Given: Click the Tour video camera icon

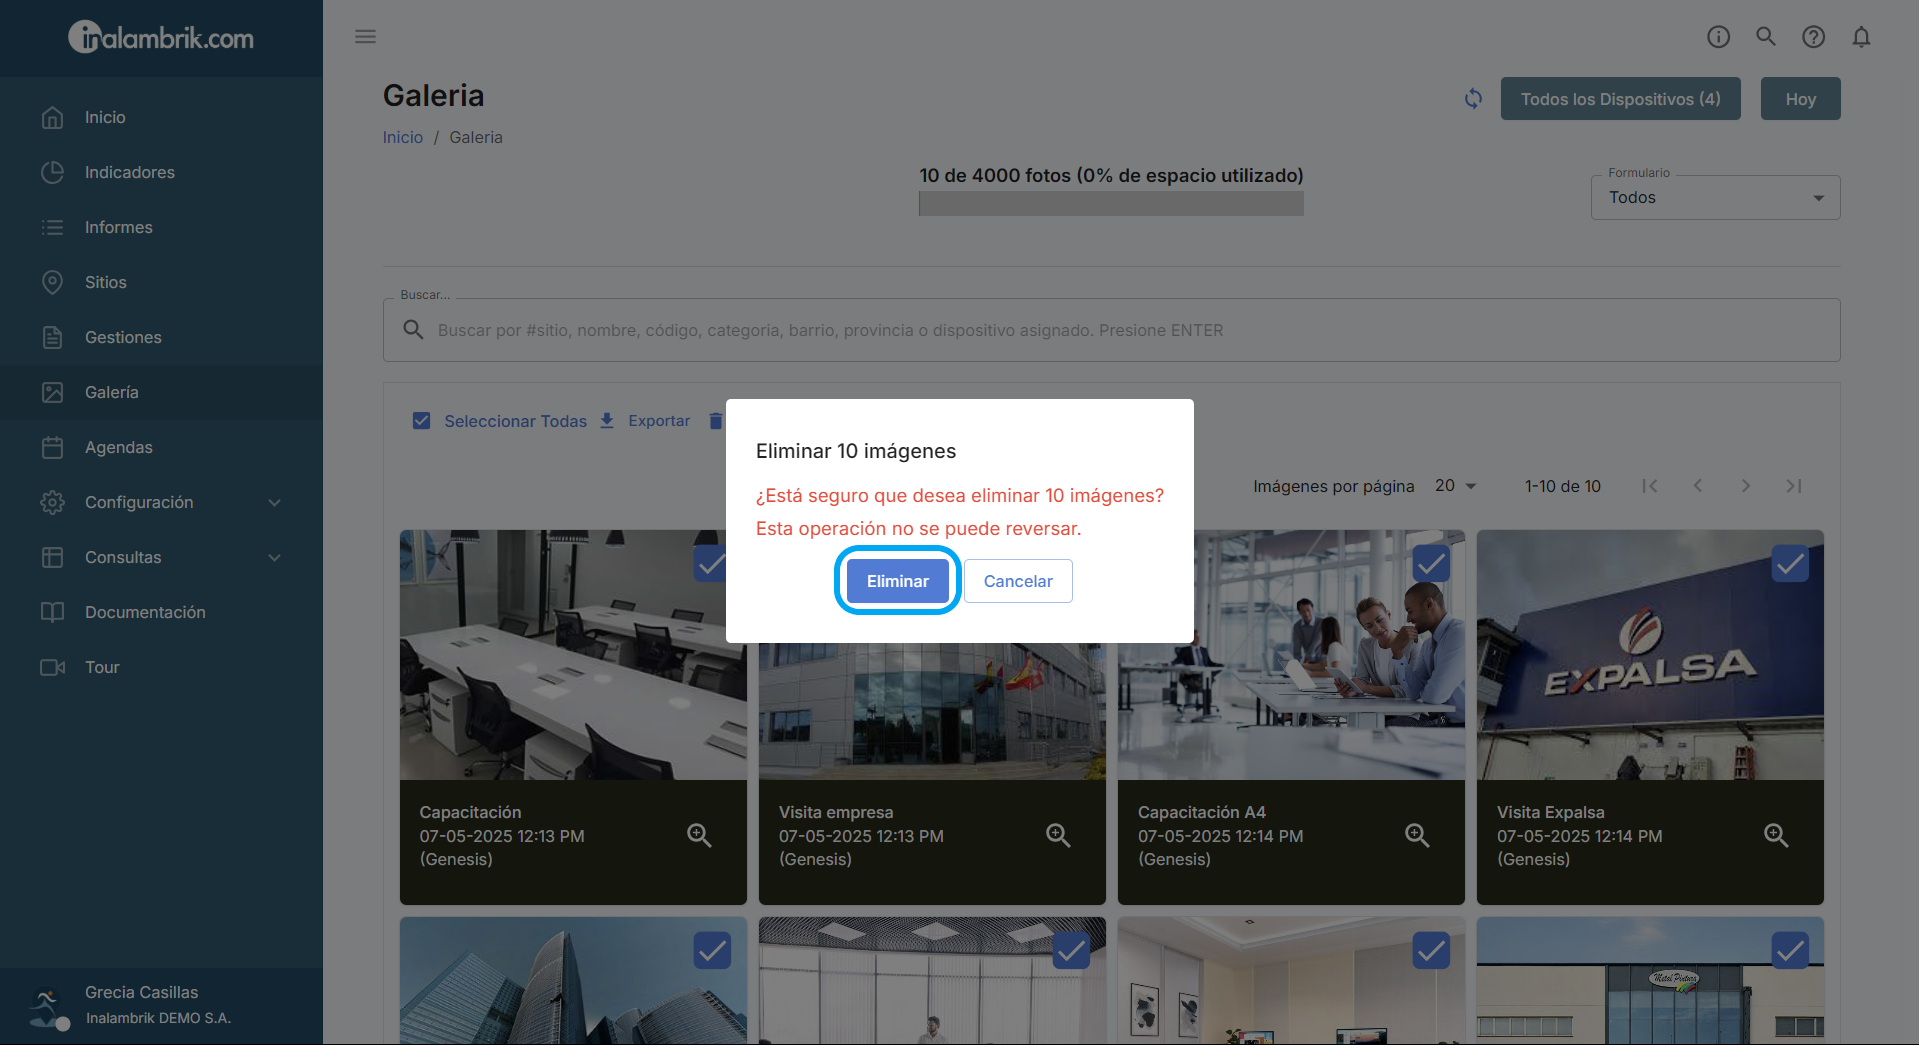Looking at the screenshot, I should tap(53, 667).
